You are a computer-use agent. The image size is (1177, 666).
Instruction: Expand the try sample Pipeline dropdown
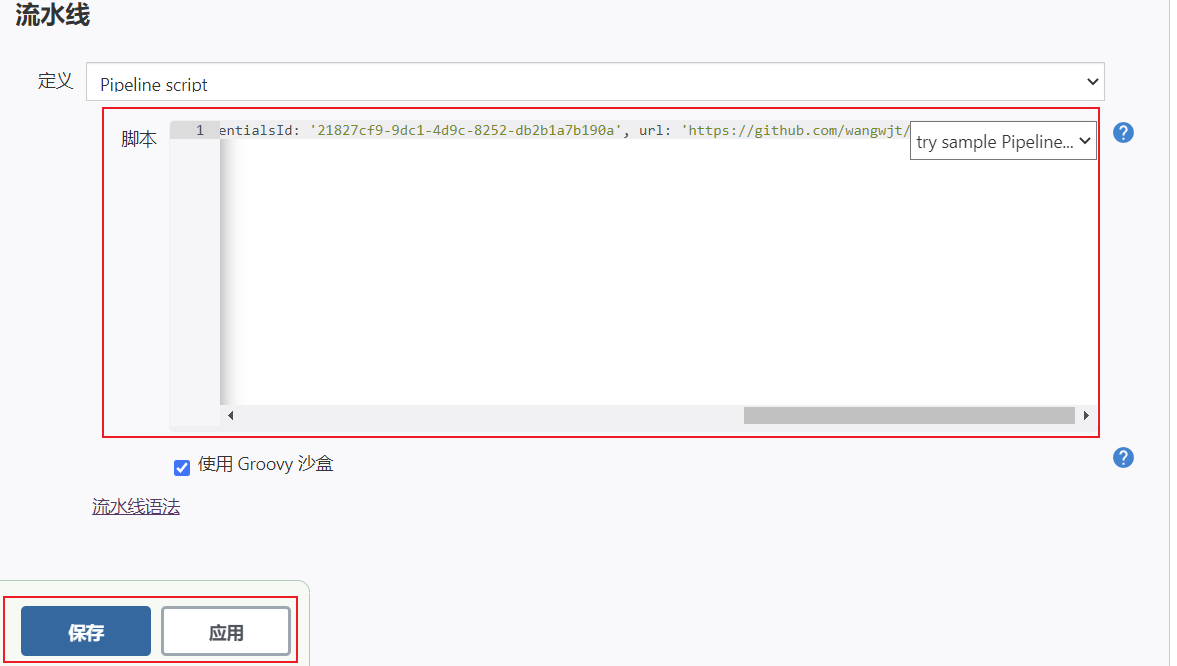(1003, 141)
